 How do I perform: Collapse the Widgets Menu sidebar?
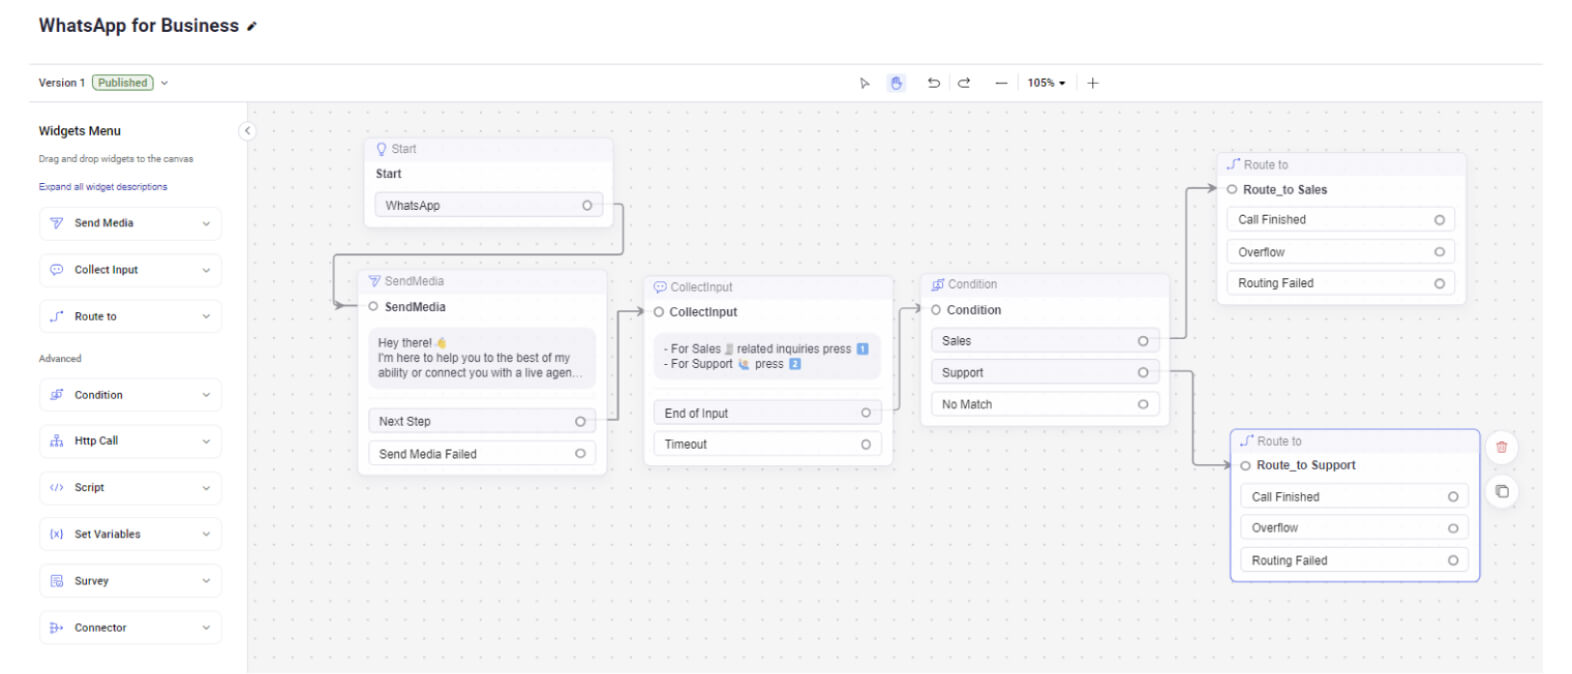pos(247,131)
